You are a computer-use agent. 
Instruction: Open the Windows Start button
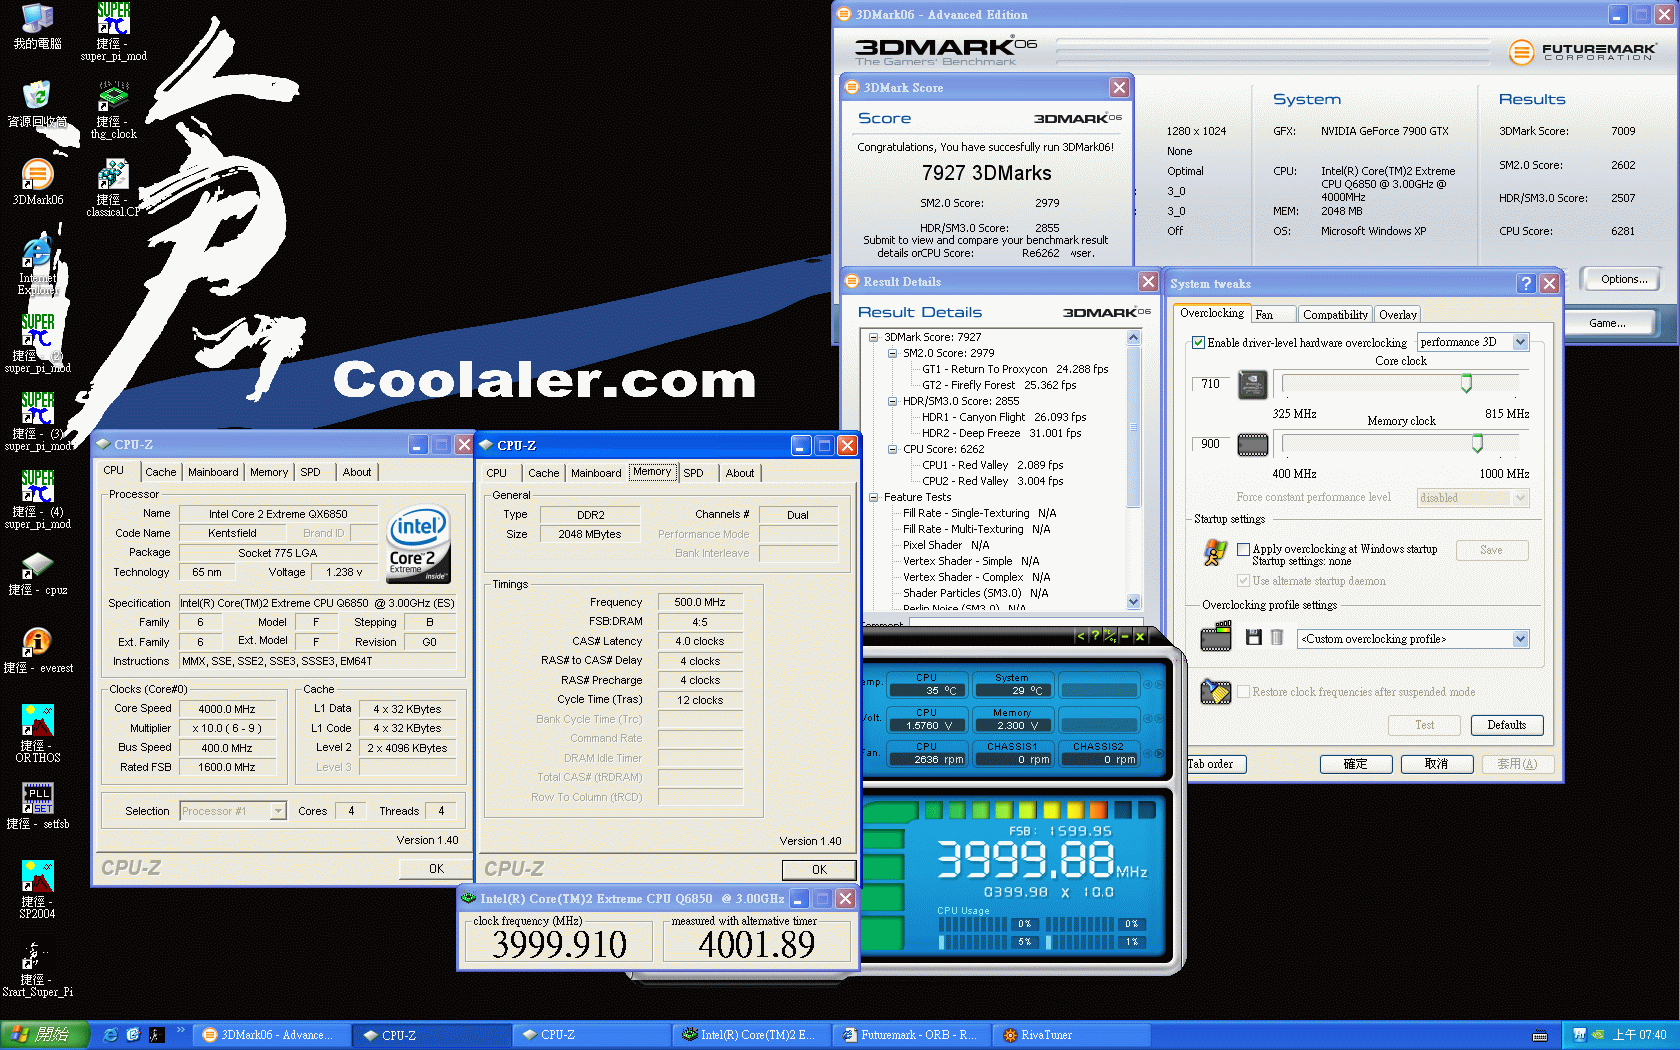pos(44,1035)
